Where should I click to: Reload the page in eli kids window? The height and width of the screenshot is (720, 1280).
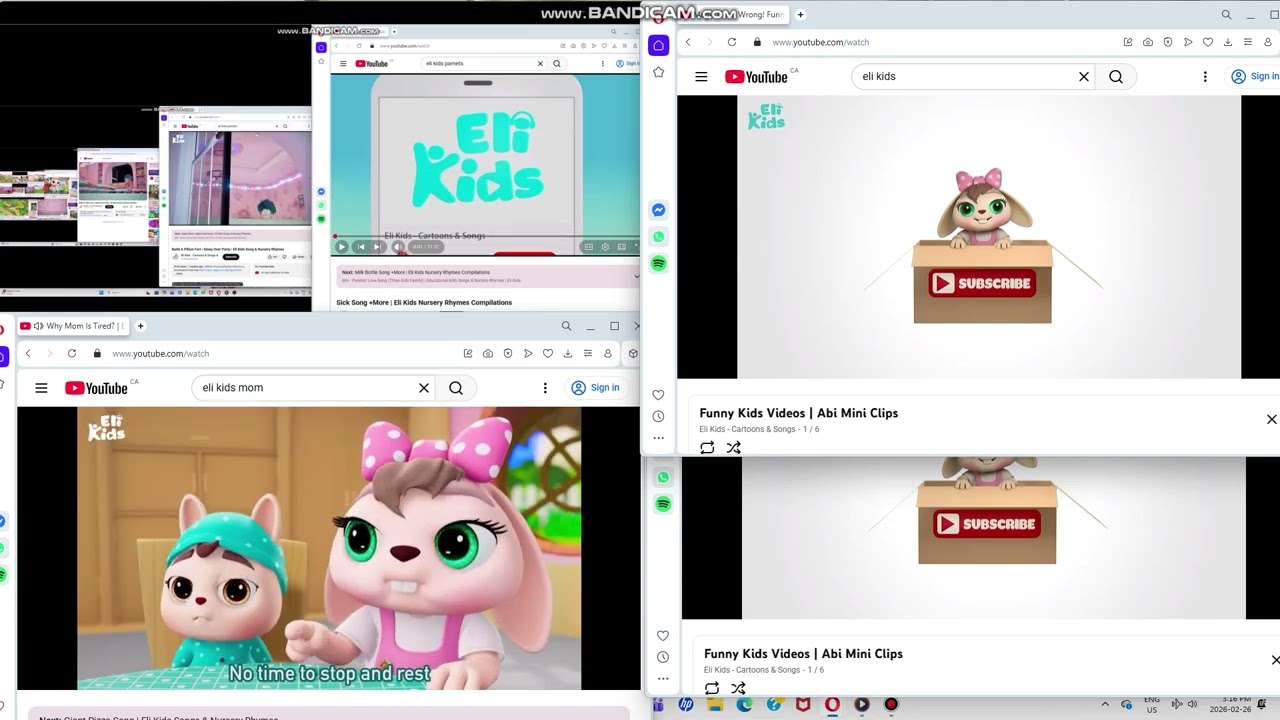[x=732, y=42]
